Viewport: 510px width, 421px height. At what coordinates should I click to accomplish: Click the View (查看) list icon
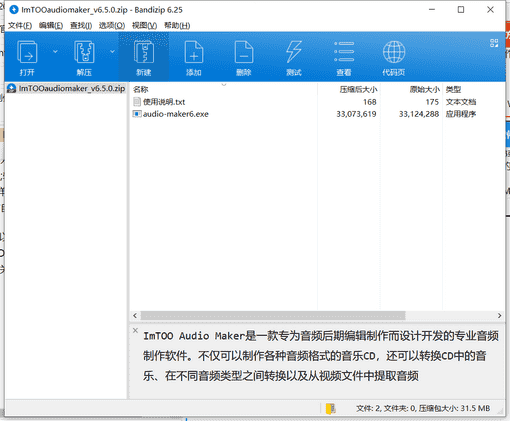tap(344, 52)
